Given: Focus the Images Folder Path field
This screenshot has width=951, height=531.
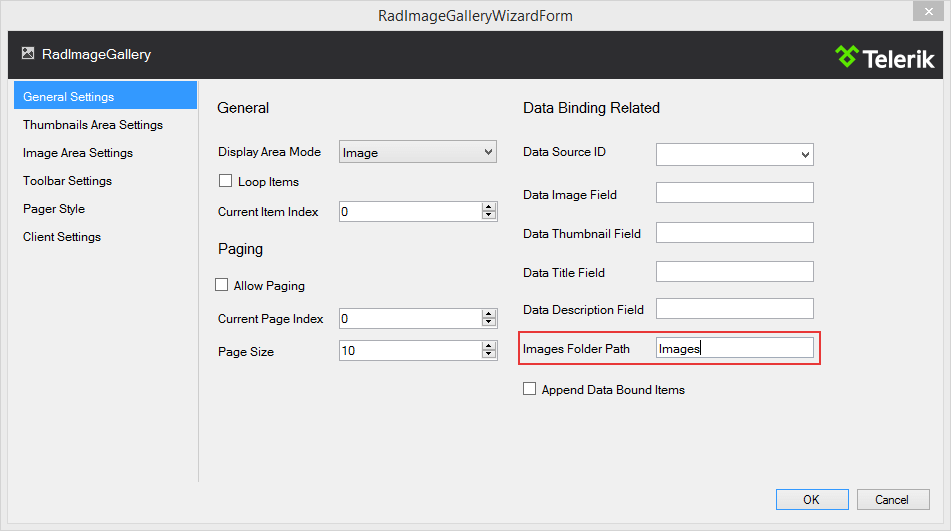Looking at the screenshot, I should point(734,348).
